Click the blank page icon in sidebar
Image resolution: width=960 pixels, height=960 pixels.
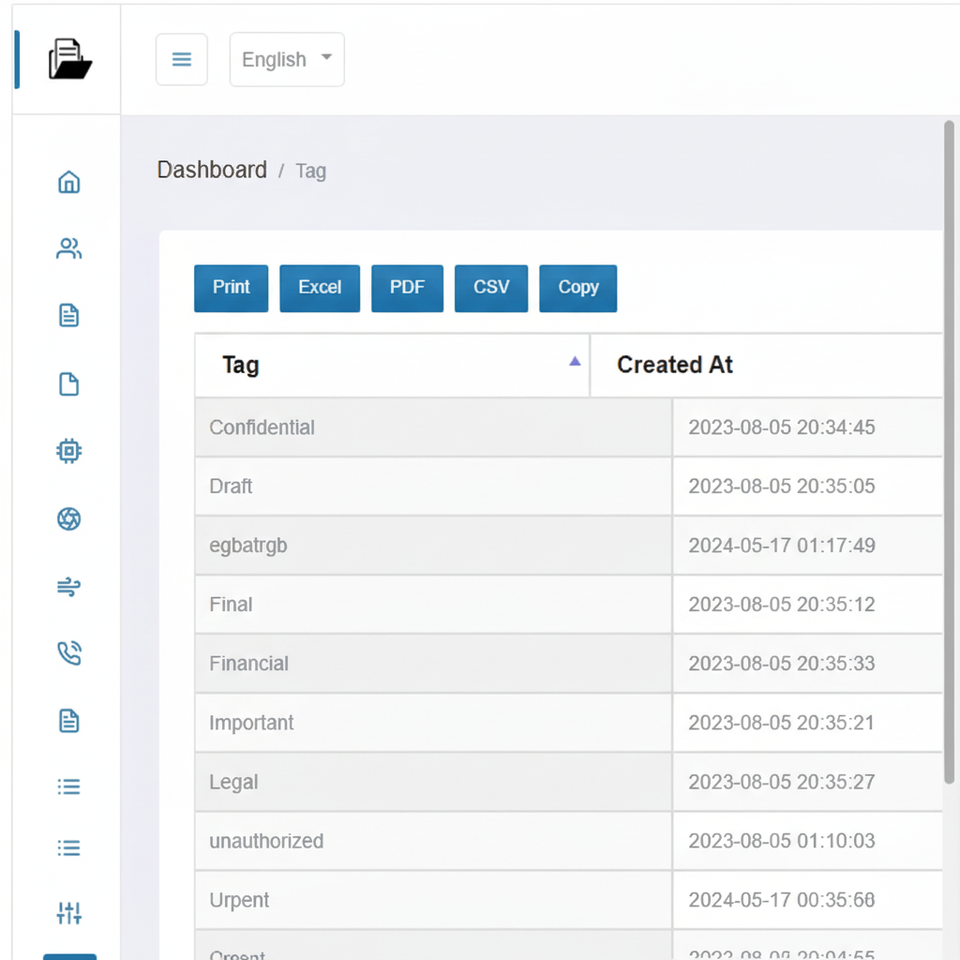coord(69,384)
